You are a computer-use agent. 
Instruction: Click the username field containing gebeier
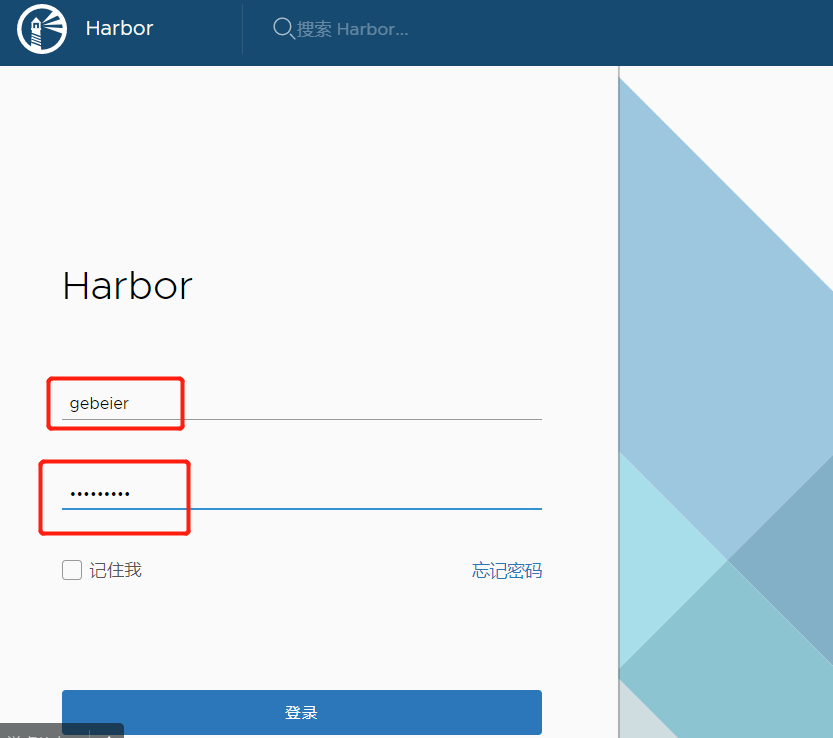pos(302,403)
